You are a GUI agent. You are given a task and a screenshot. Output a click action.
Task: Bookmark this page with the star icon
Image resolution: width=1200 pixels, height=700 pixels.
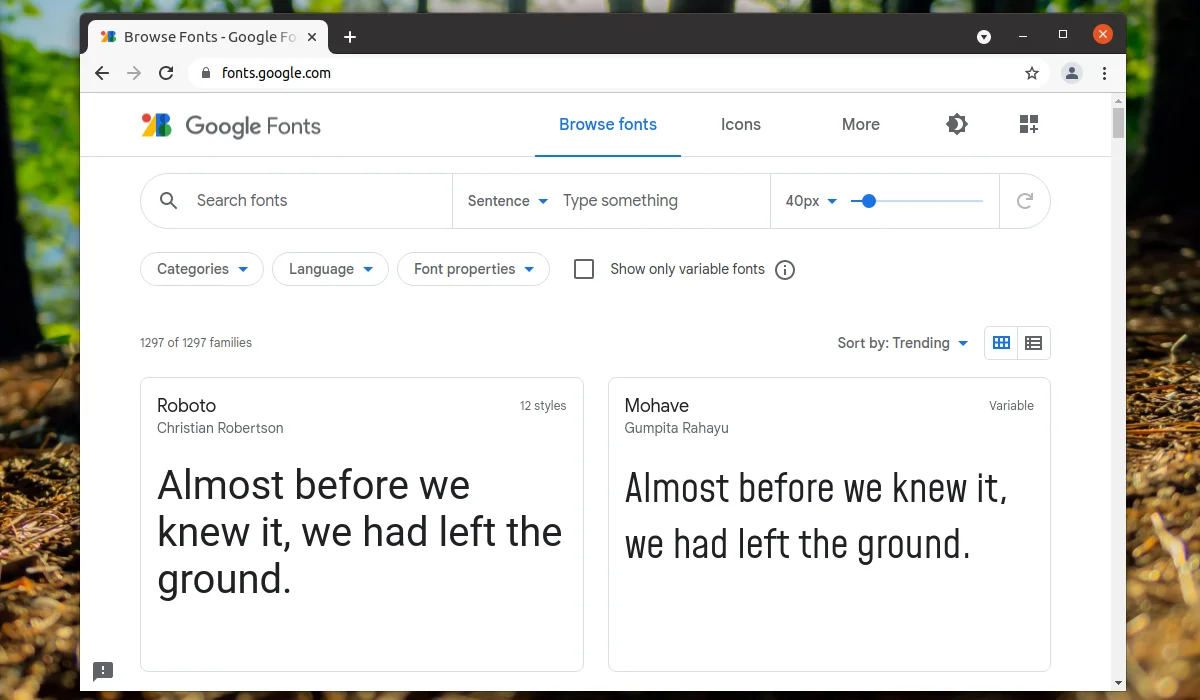pyautogui.click(x=1032, y=73)
